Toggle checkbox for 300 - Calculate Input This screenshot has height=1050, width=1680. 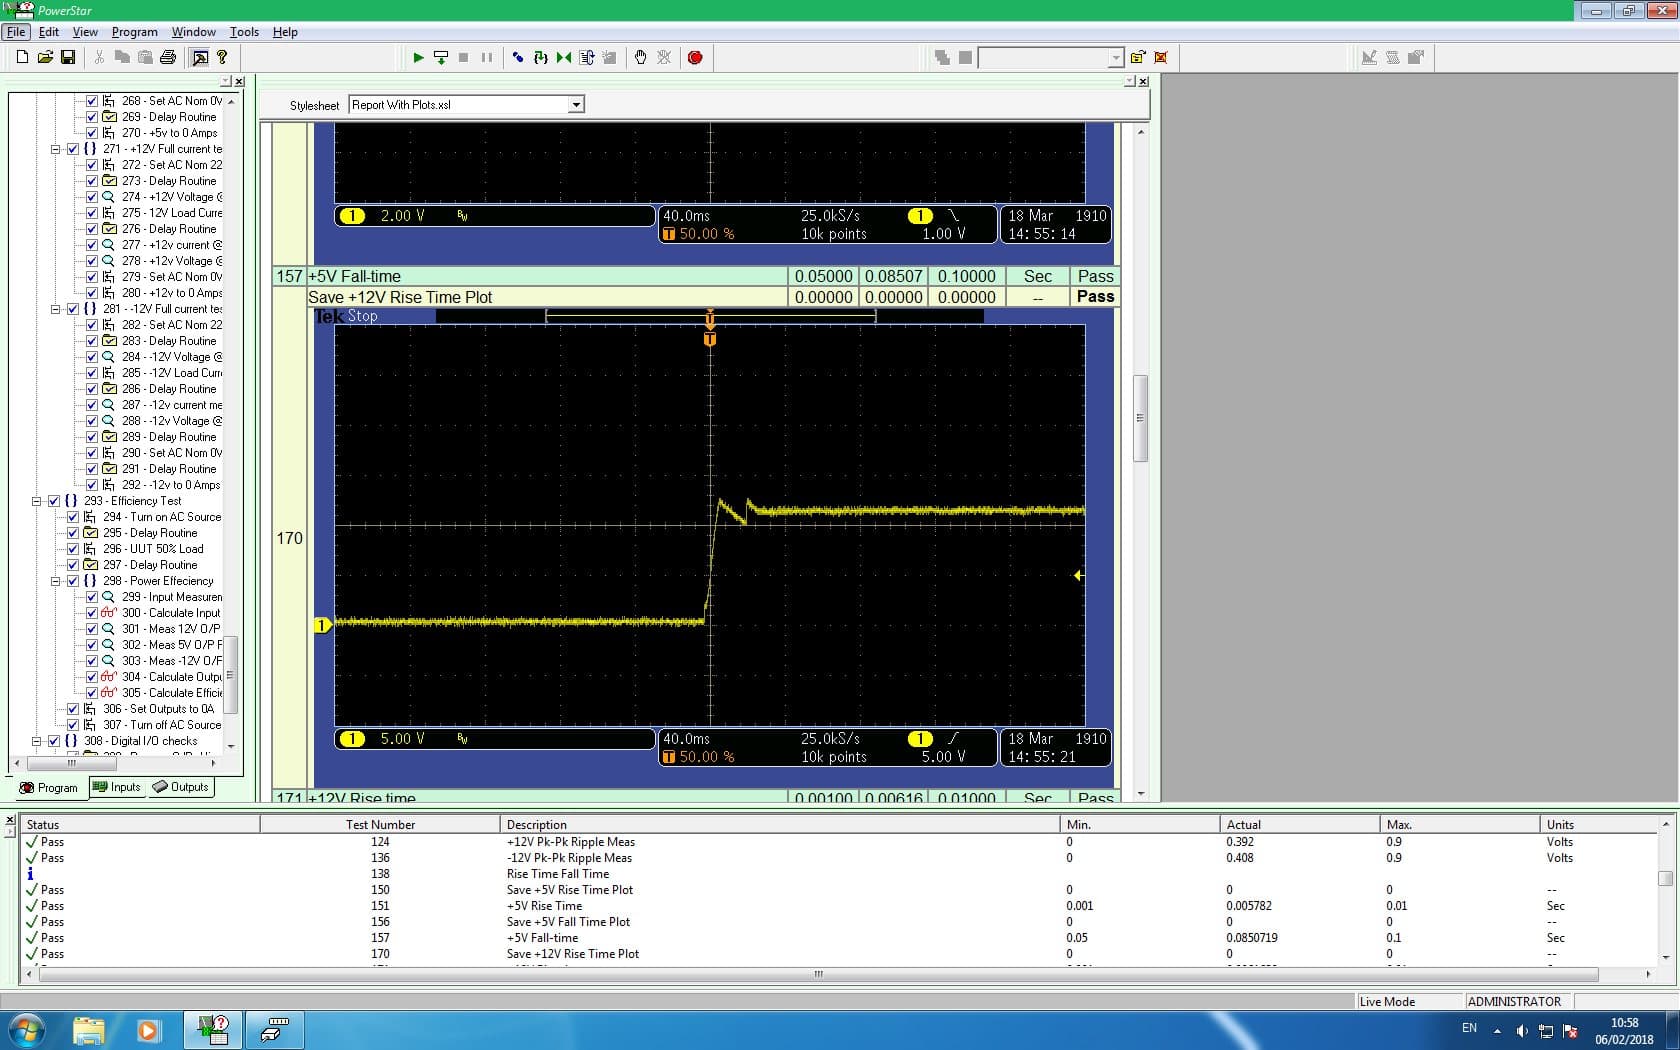92,613
